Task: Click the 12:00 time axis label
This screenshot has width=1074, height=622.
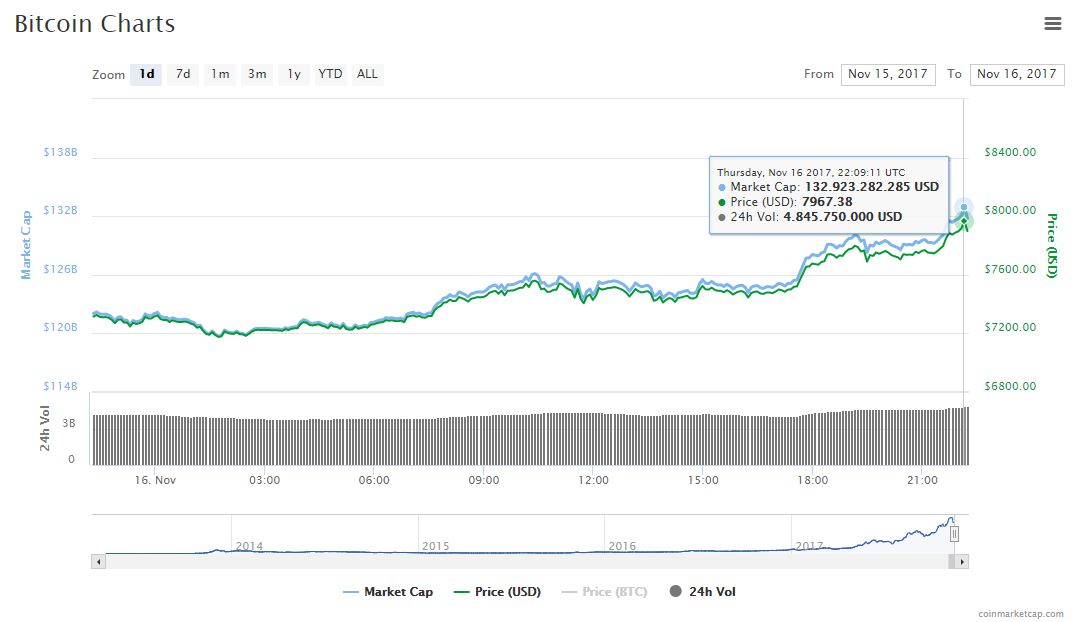Action: click(x=593, y=480)
